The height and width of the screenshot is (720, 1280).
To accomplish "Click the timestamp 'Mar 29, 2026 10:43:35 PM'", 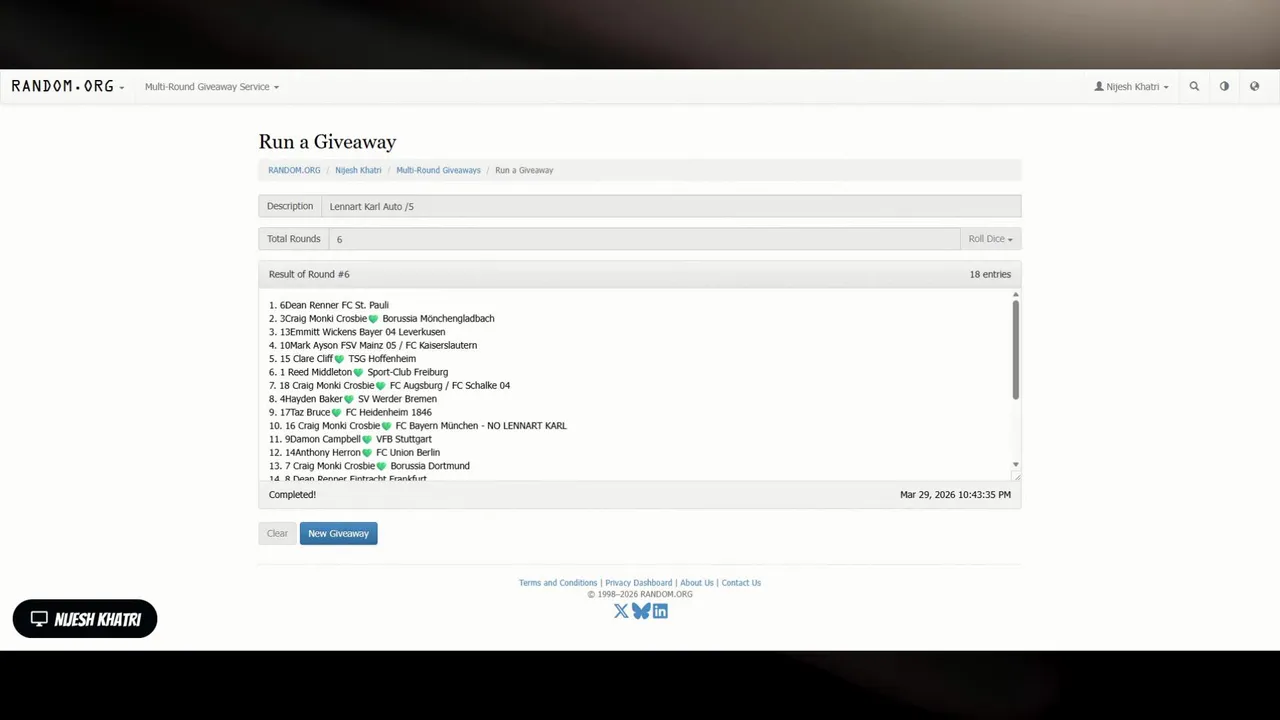I will tap(955, 495).
